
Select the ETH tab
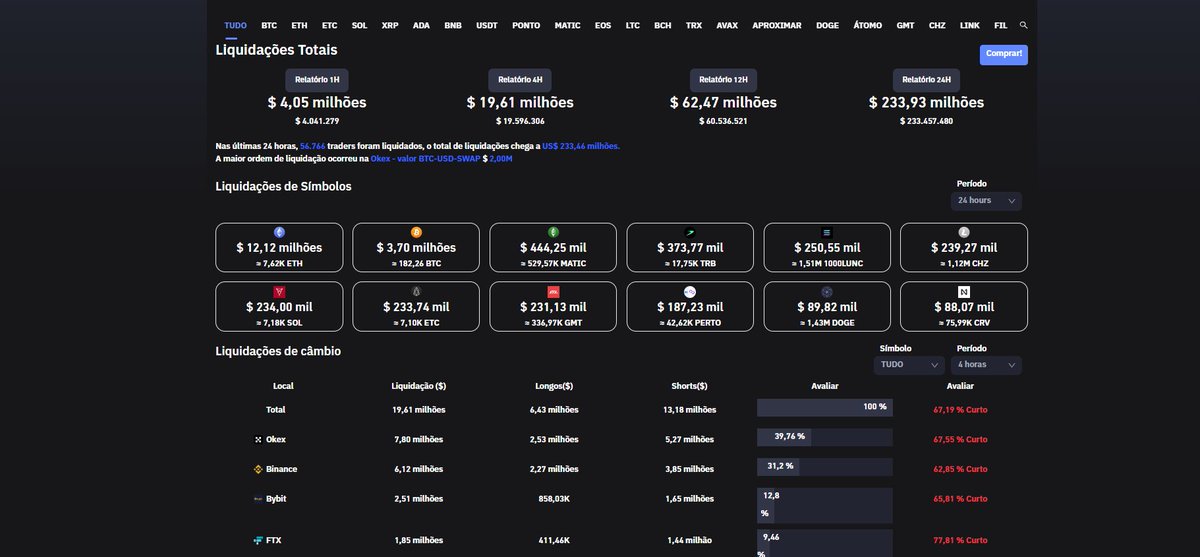coord(299,25)
